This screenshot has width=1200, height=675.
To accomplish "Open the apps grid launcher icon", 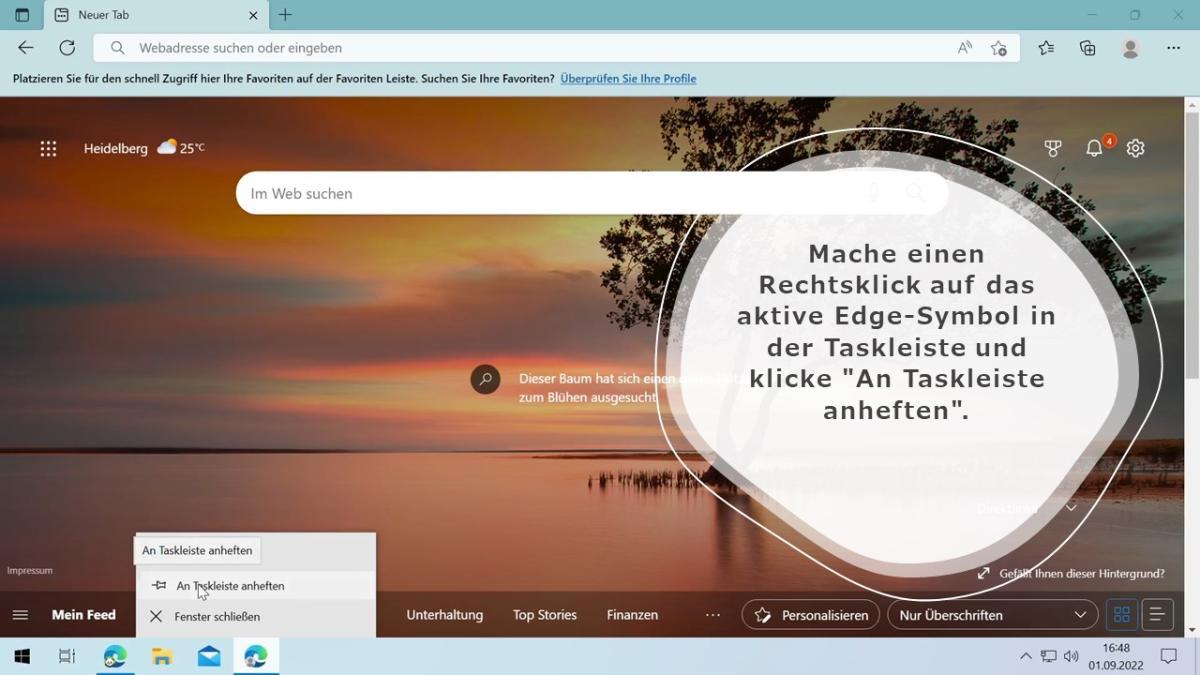I will pos(48,148).
